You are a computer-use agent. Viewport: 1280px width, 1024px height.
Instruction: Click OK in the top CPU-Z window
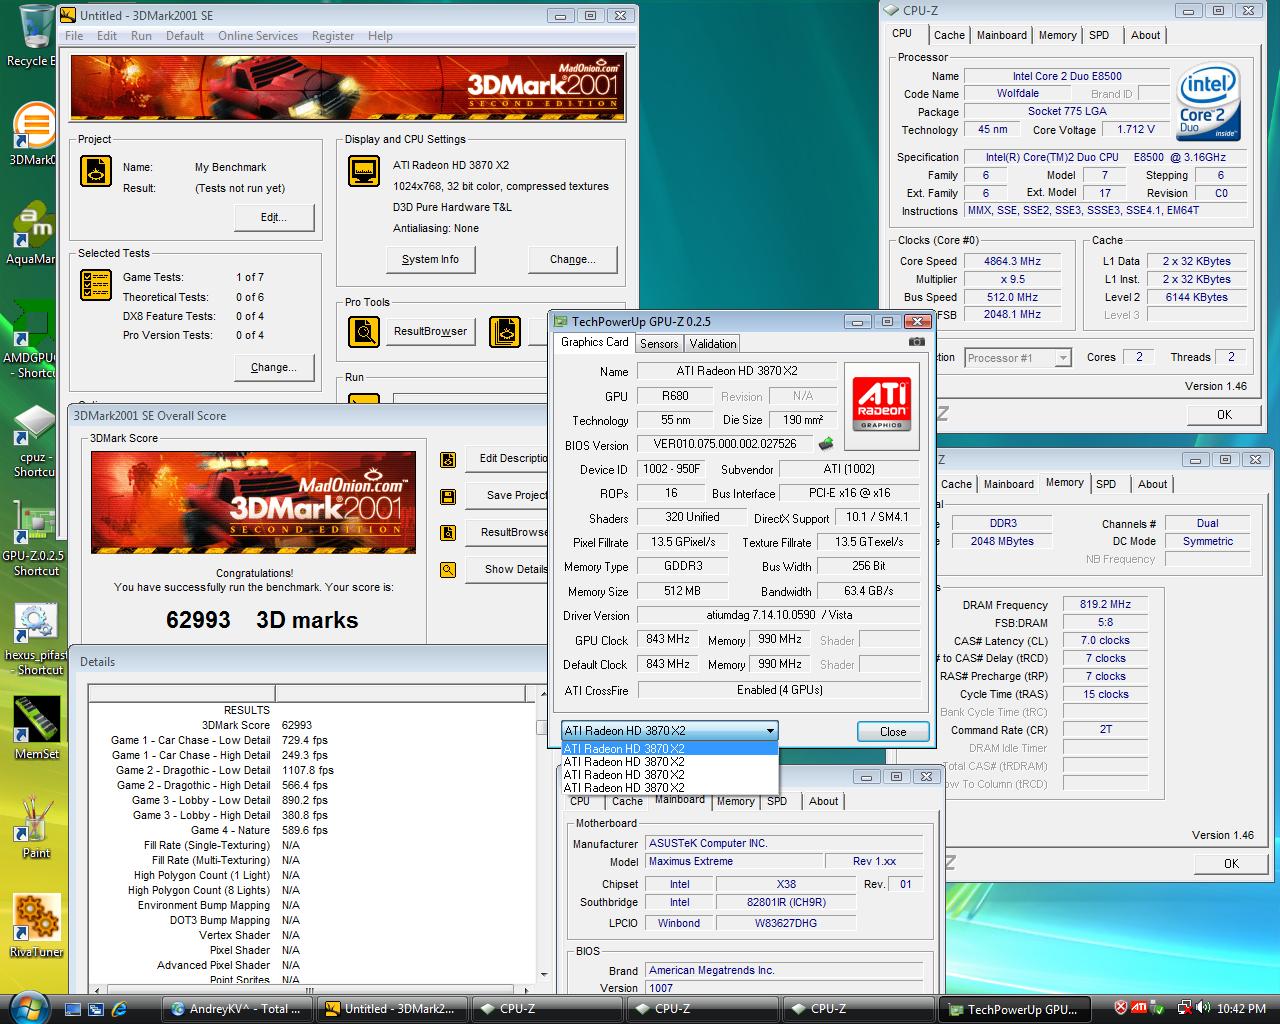[1224, 414]
